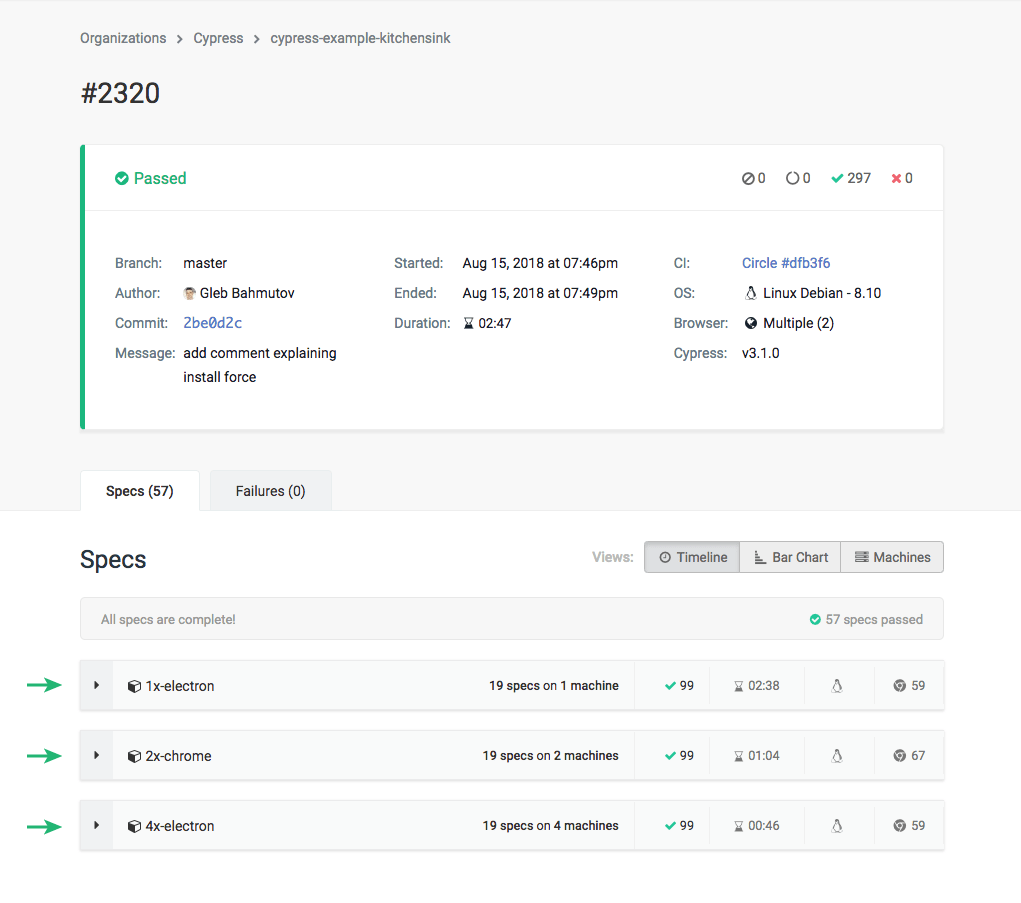Click the Linux penguin icon for 1x-electron group
Image resolution: width=1021 pixels, height=903 pixels.
pos(838,685)
